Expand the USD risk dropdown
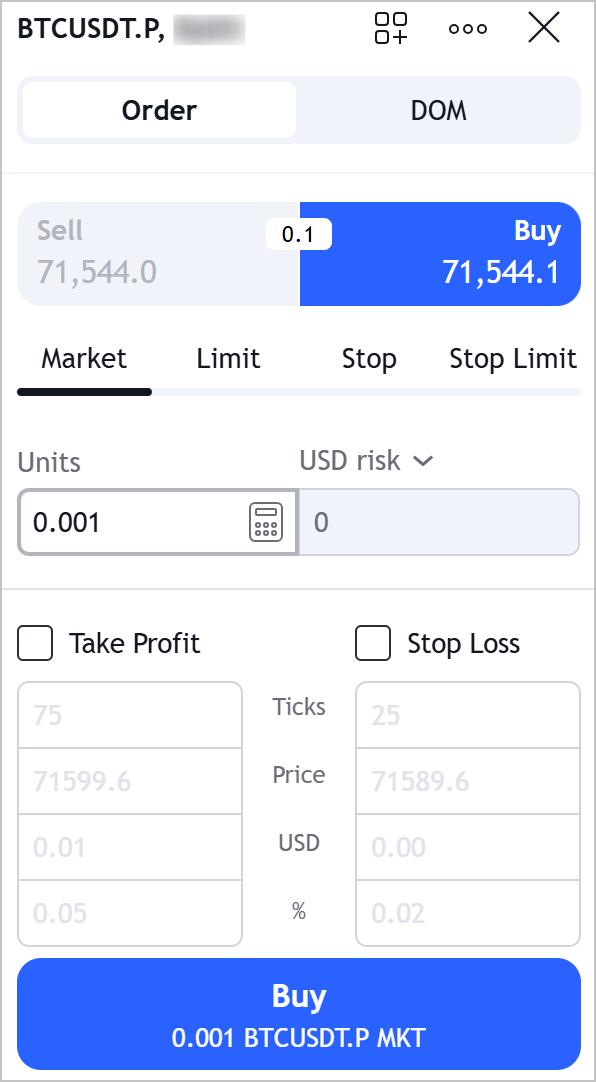This screenshot has width=596, height=1082. click(x=366, y=460)
